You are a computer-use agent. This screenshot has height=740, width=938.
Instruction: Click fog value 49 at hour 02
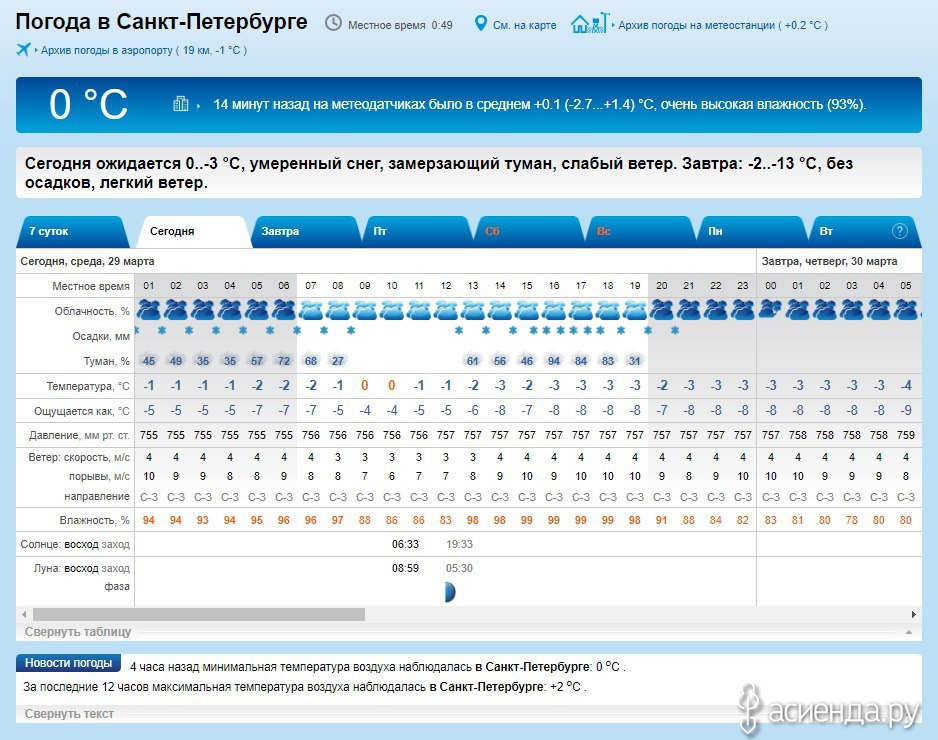pyautogui.click(x=176, y=361)
